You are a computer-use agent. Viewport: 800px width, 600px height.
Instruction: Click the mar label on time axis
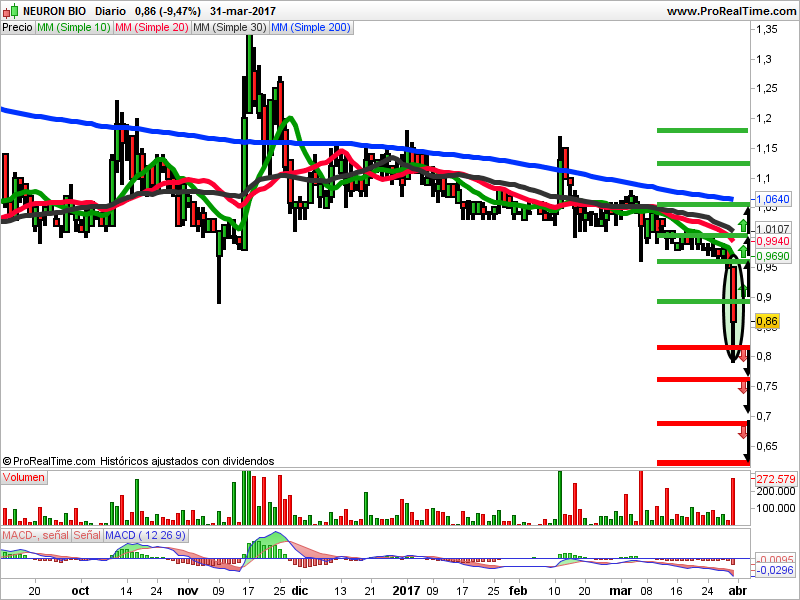(621, 591)
